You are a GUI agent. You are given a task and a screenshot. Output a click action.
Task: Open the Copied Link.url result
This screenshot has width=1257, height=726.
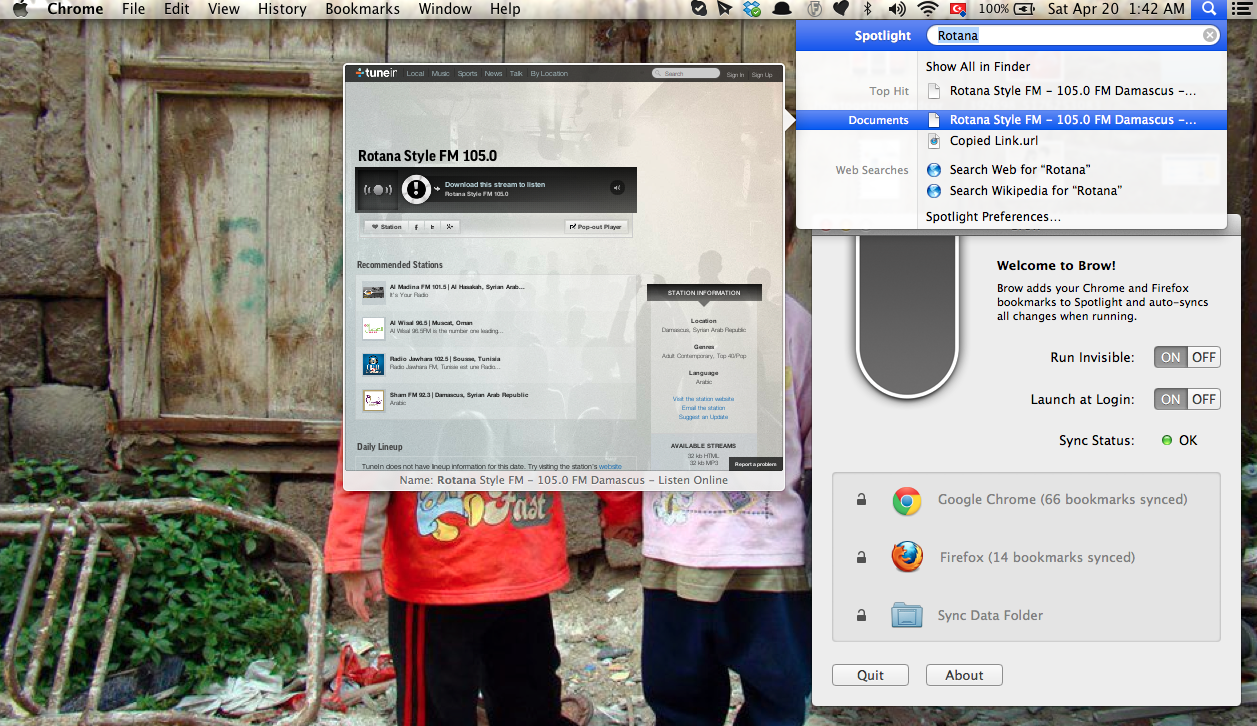click(994, 141)
